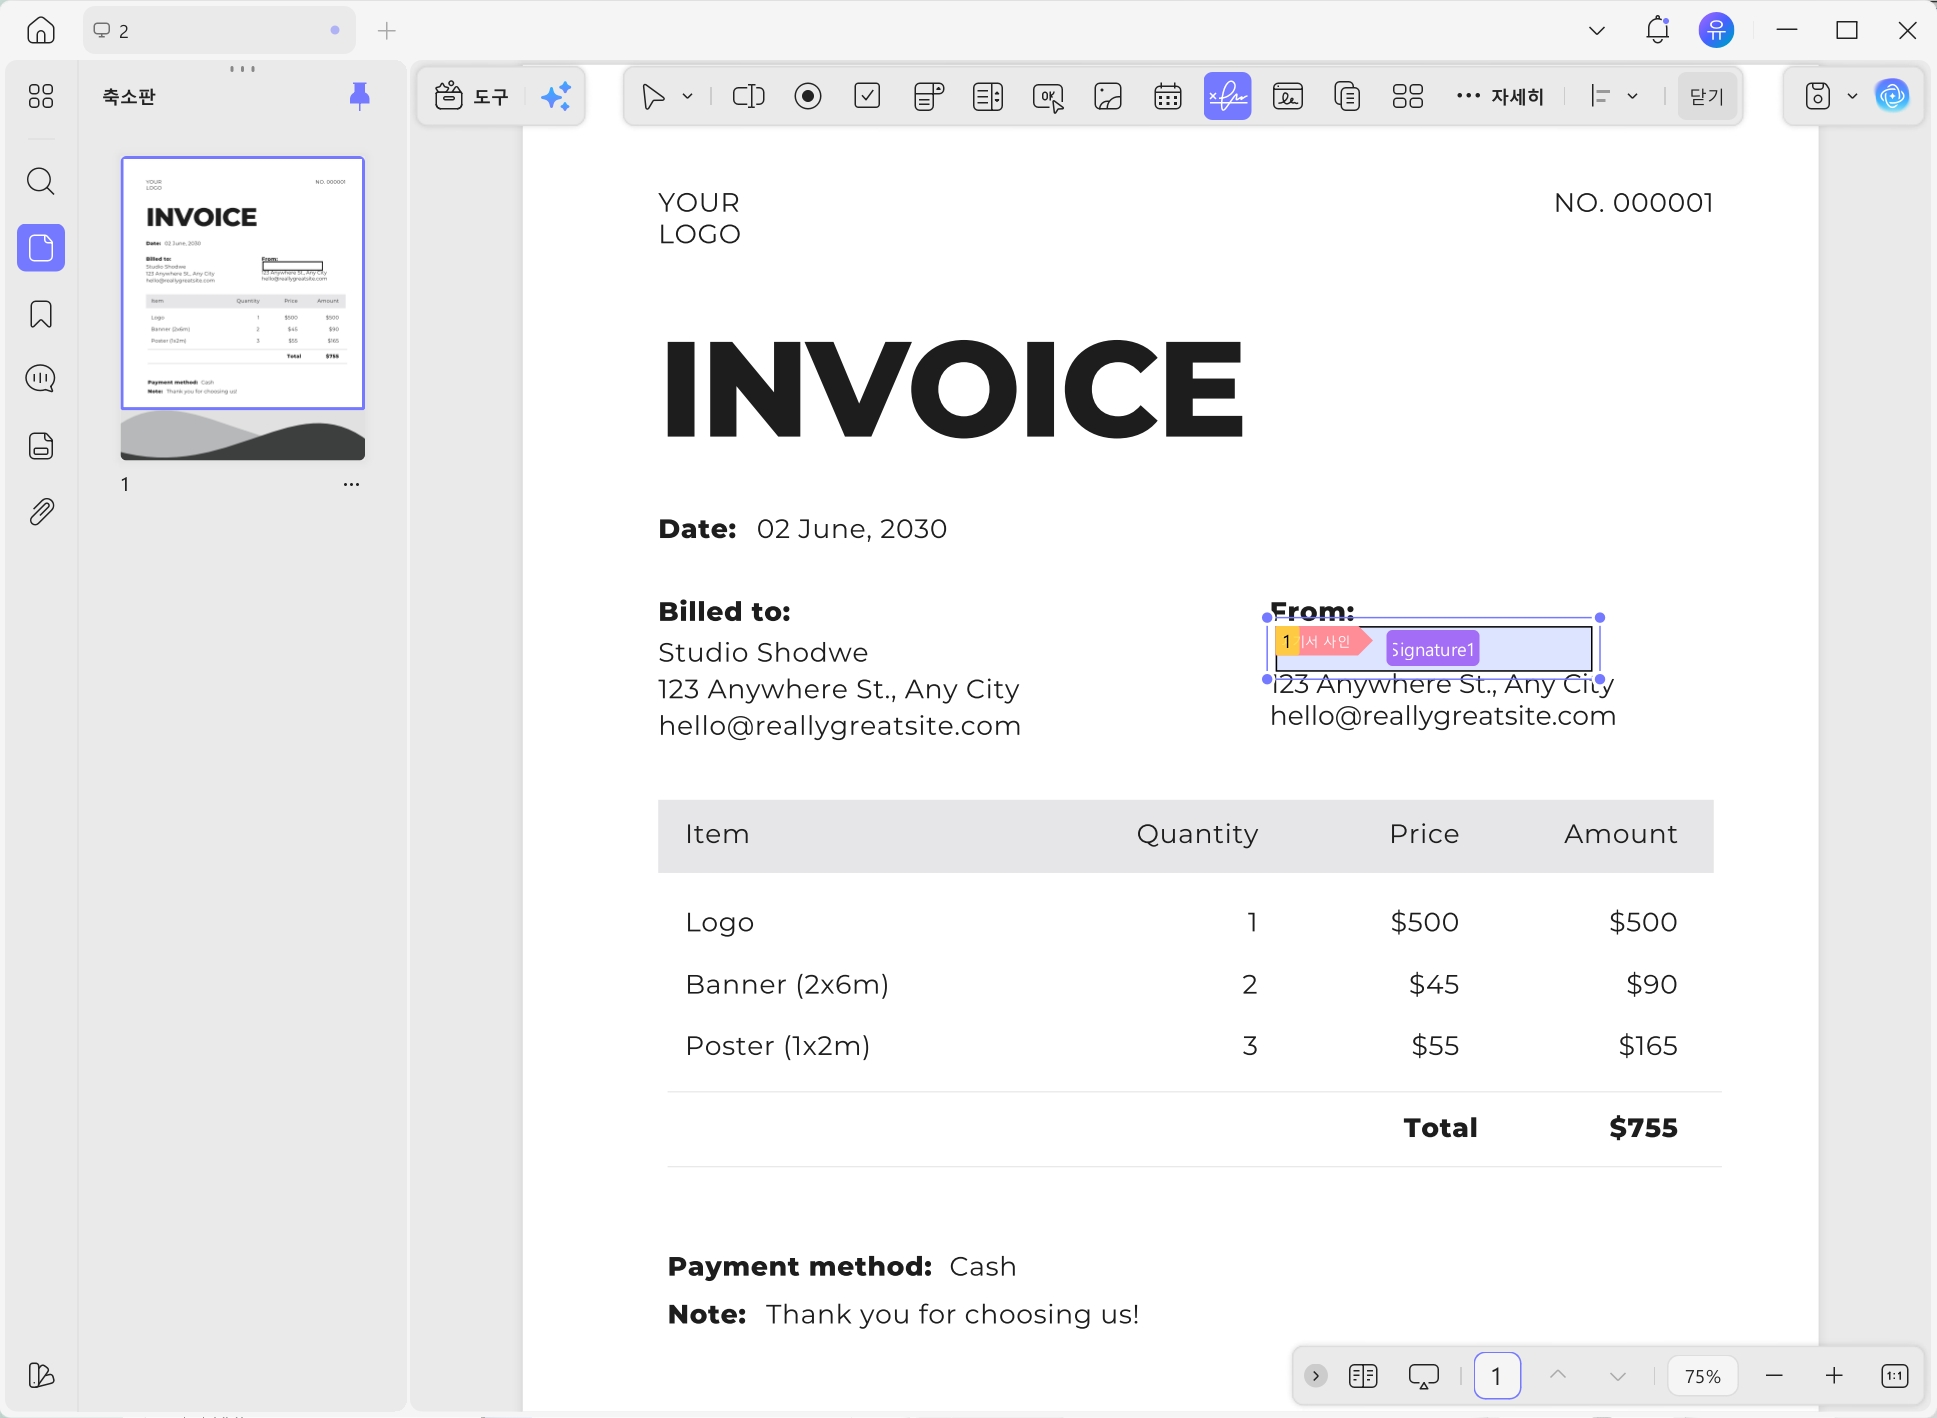Image resolution: width=1937 pixels, height=1418 pixels.
Task: Select the date field tool
Action: click(1168, 97)
